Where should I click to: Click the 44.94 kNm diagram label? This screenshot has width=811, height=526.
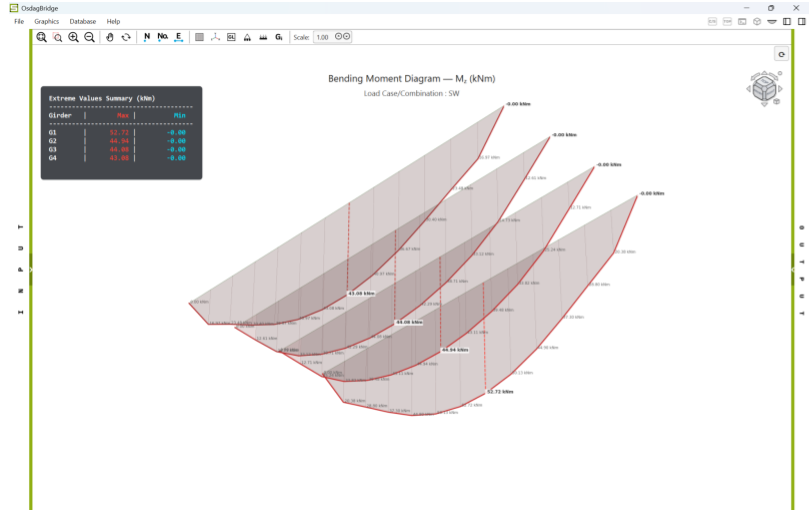[x=455, y=350]
